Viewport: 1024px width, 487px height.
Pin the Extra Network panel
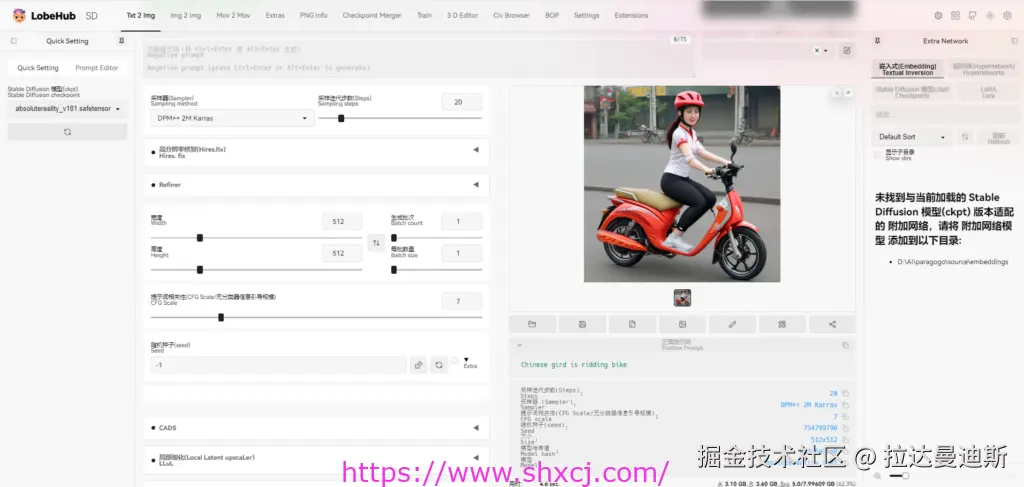877,40
